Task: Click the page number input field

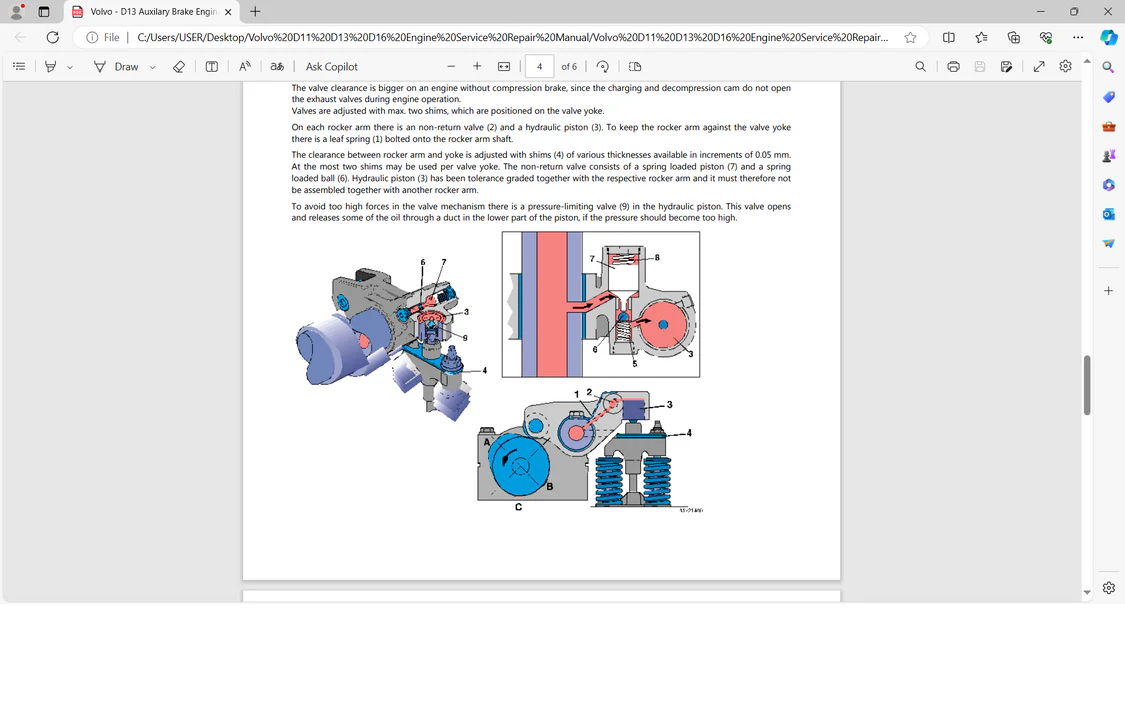Action: click(x=539, y=66)
